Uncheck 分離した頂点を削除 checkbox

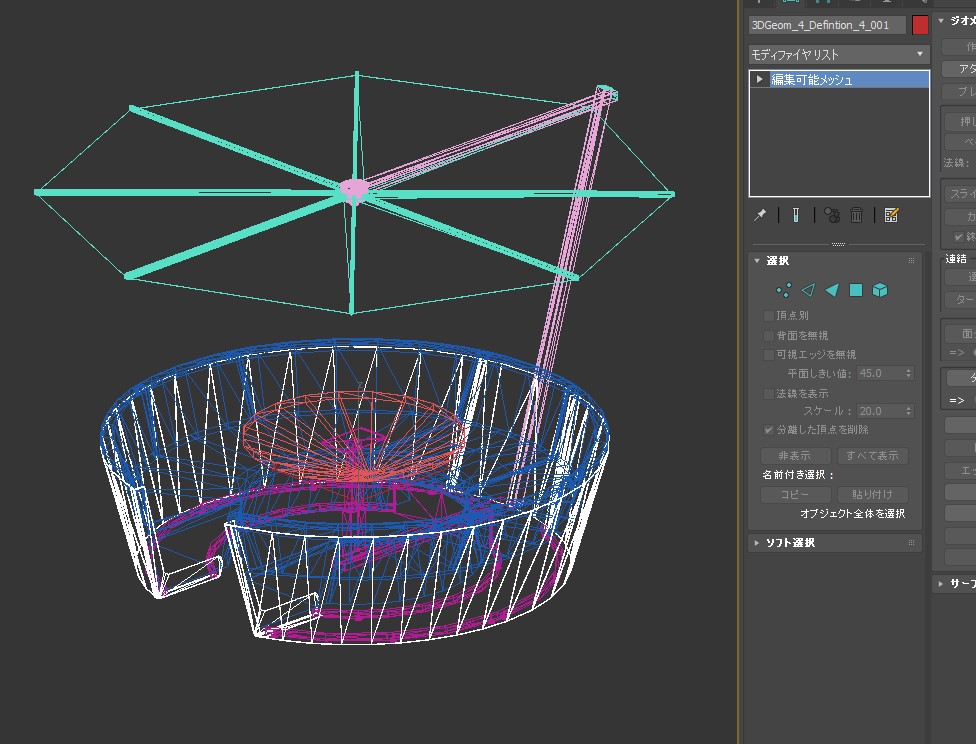769,429
